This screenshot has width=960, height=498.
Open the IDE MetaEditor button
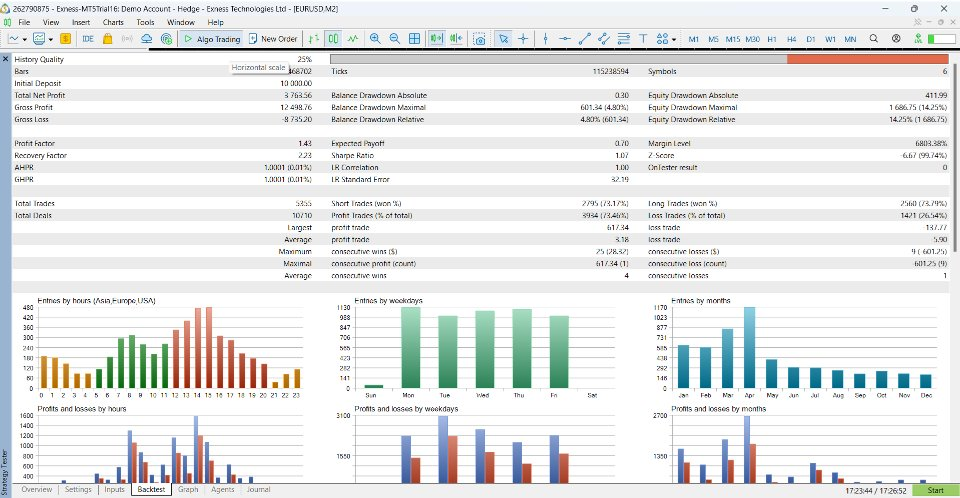88,39
